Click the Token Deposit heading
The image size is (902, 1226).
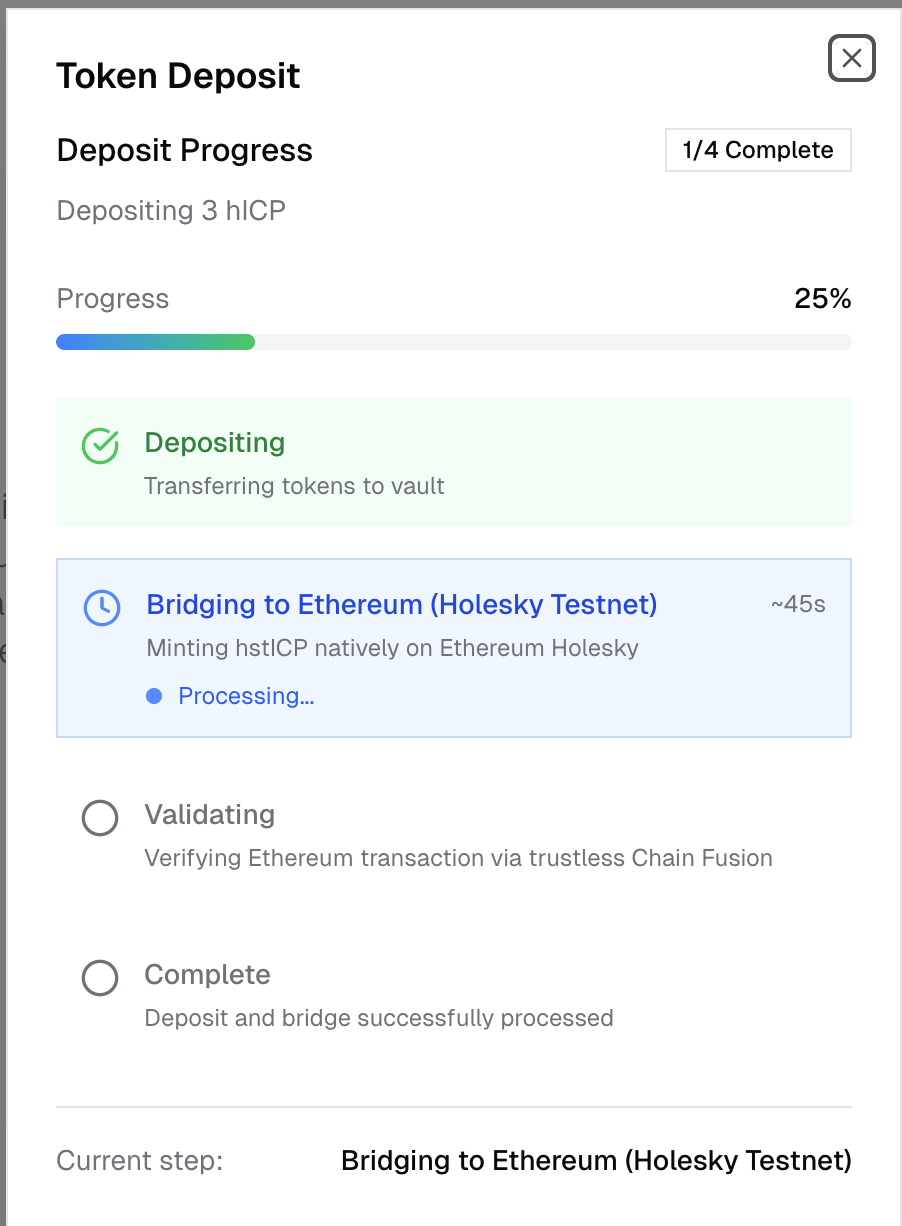pyautogui.click(x=178, y=76)
